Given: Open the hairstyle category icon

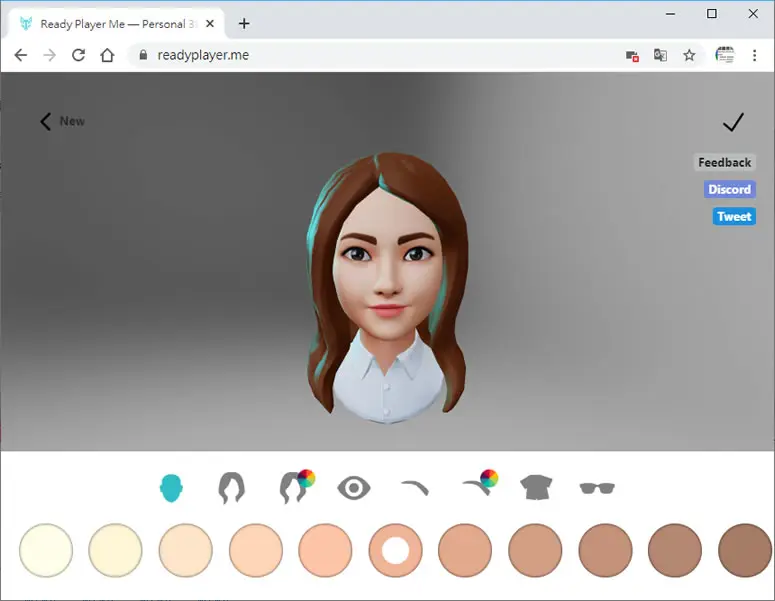Looking at the screenshot, I should point(231,488).
